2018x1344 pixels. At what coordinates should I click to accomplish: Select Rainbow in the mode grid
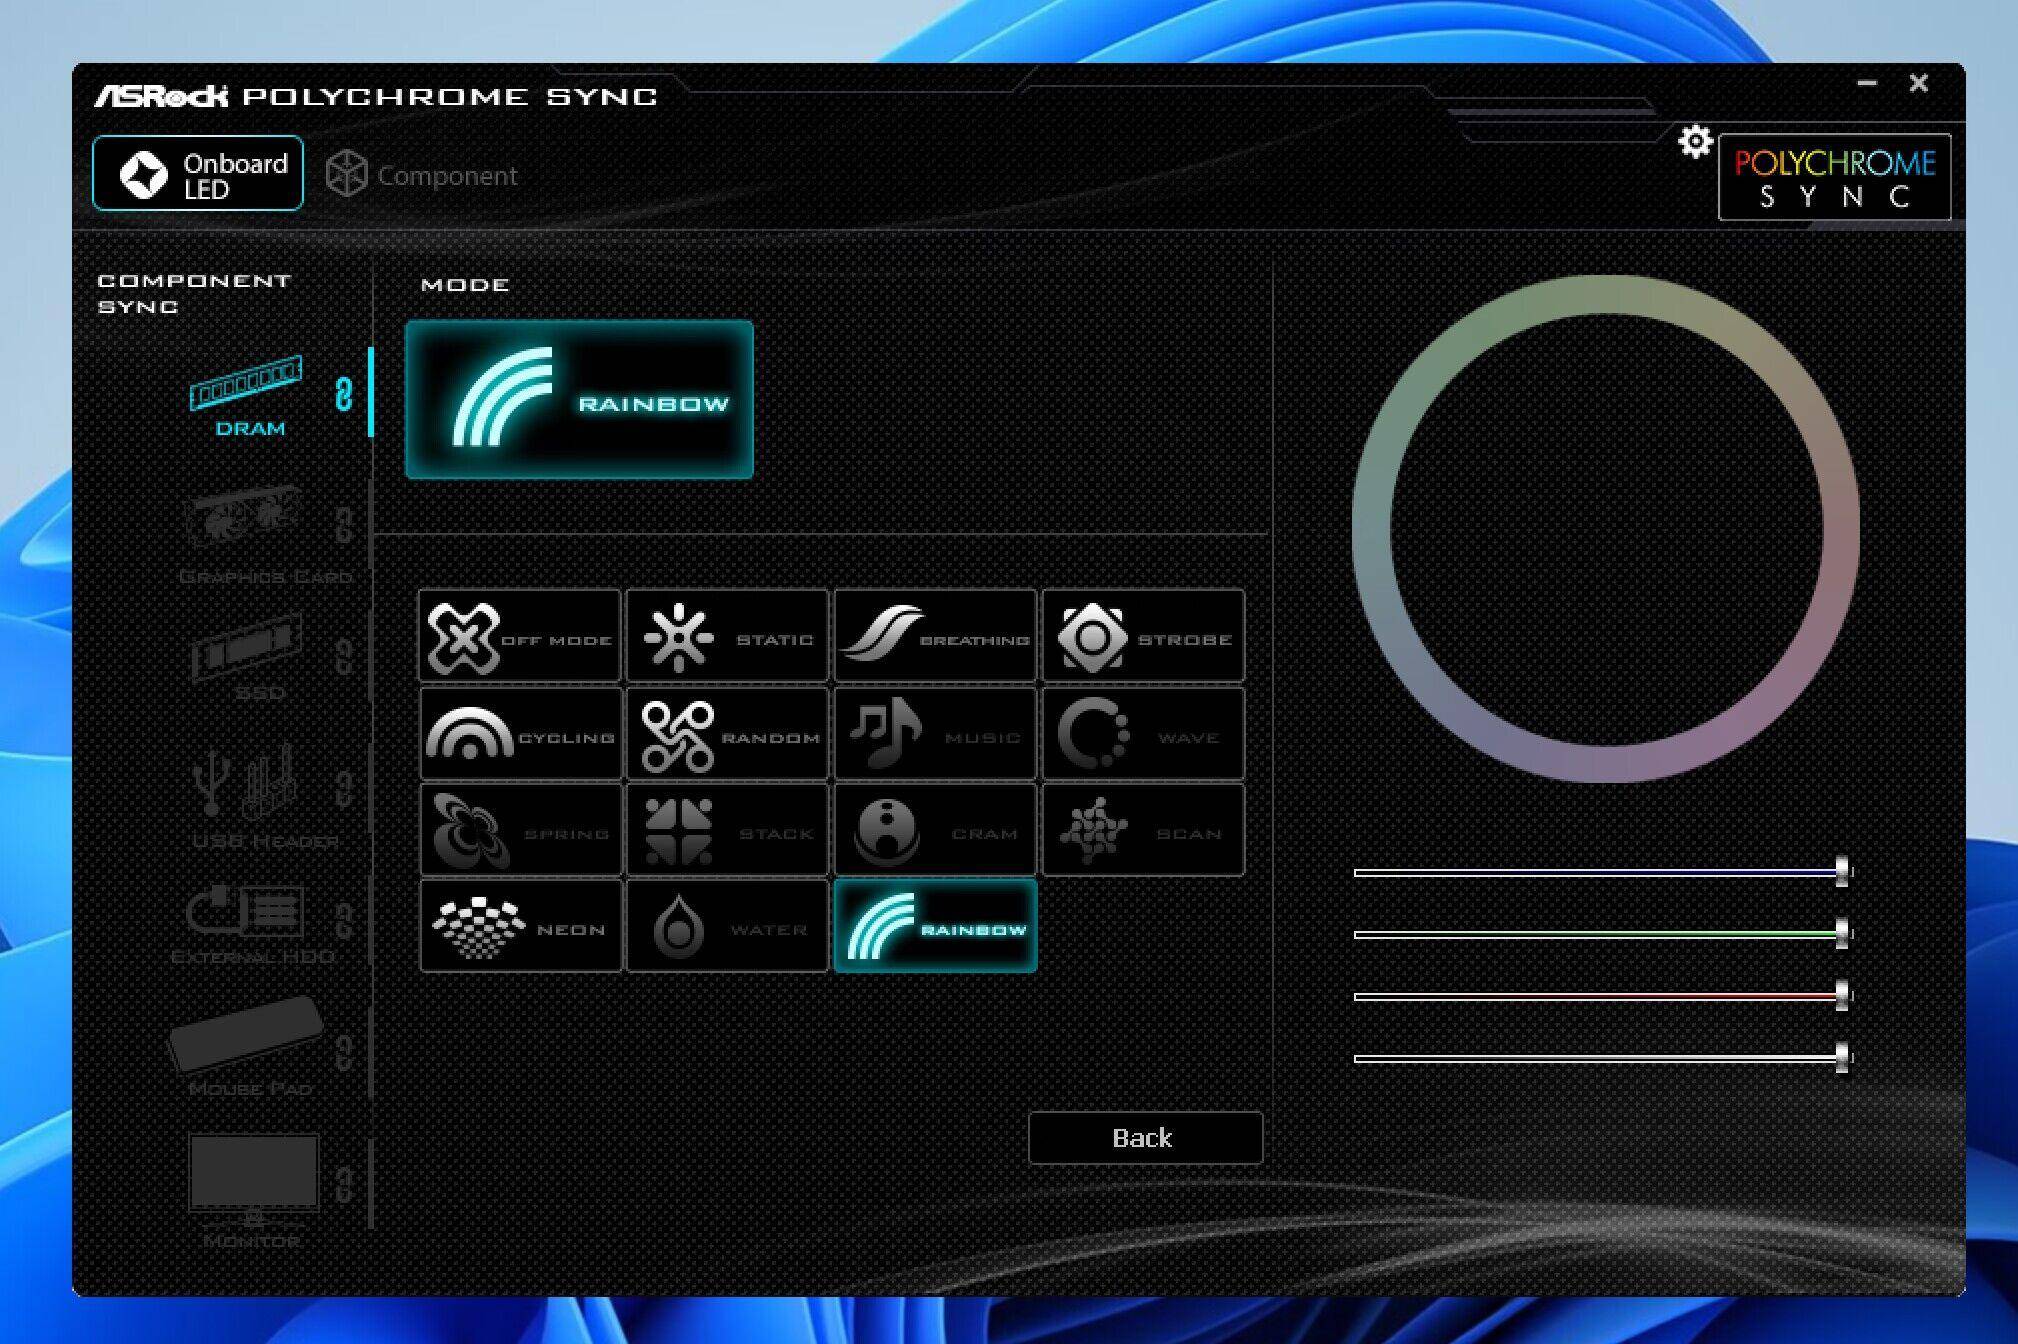[x=936, y=926]
